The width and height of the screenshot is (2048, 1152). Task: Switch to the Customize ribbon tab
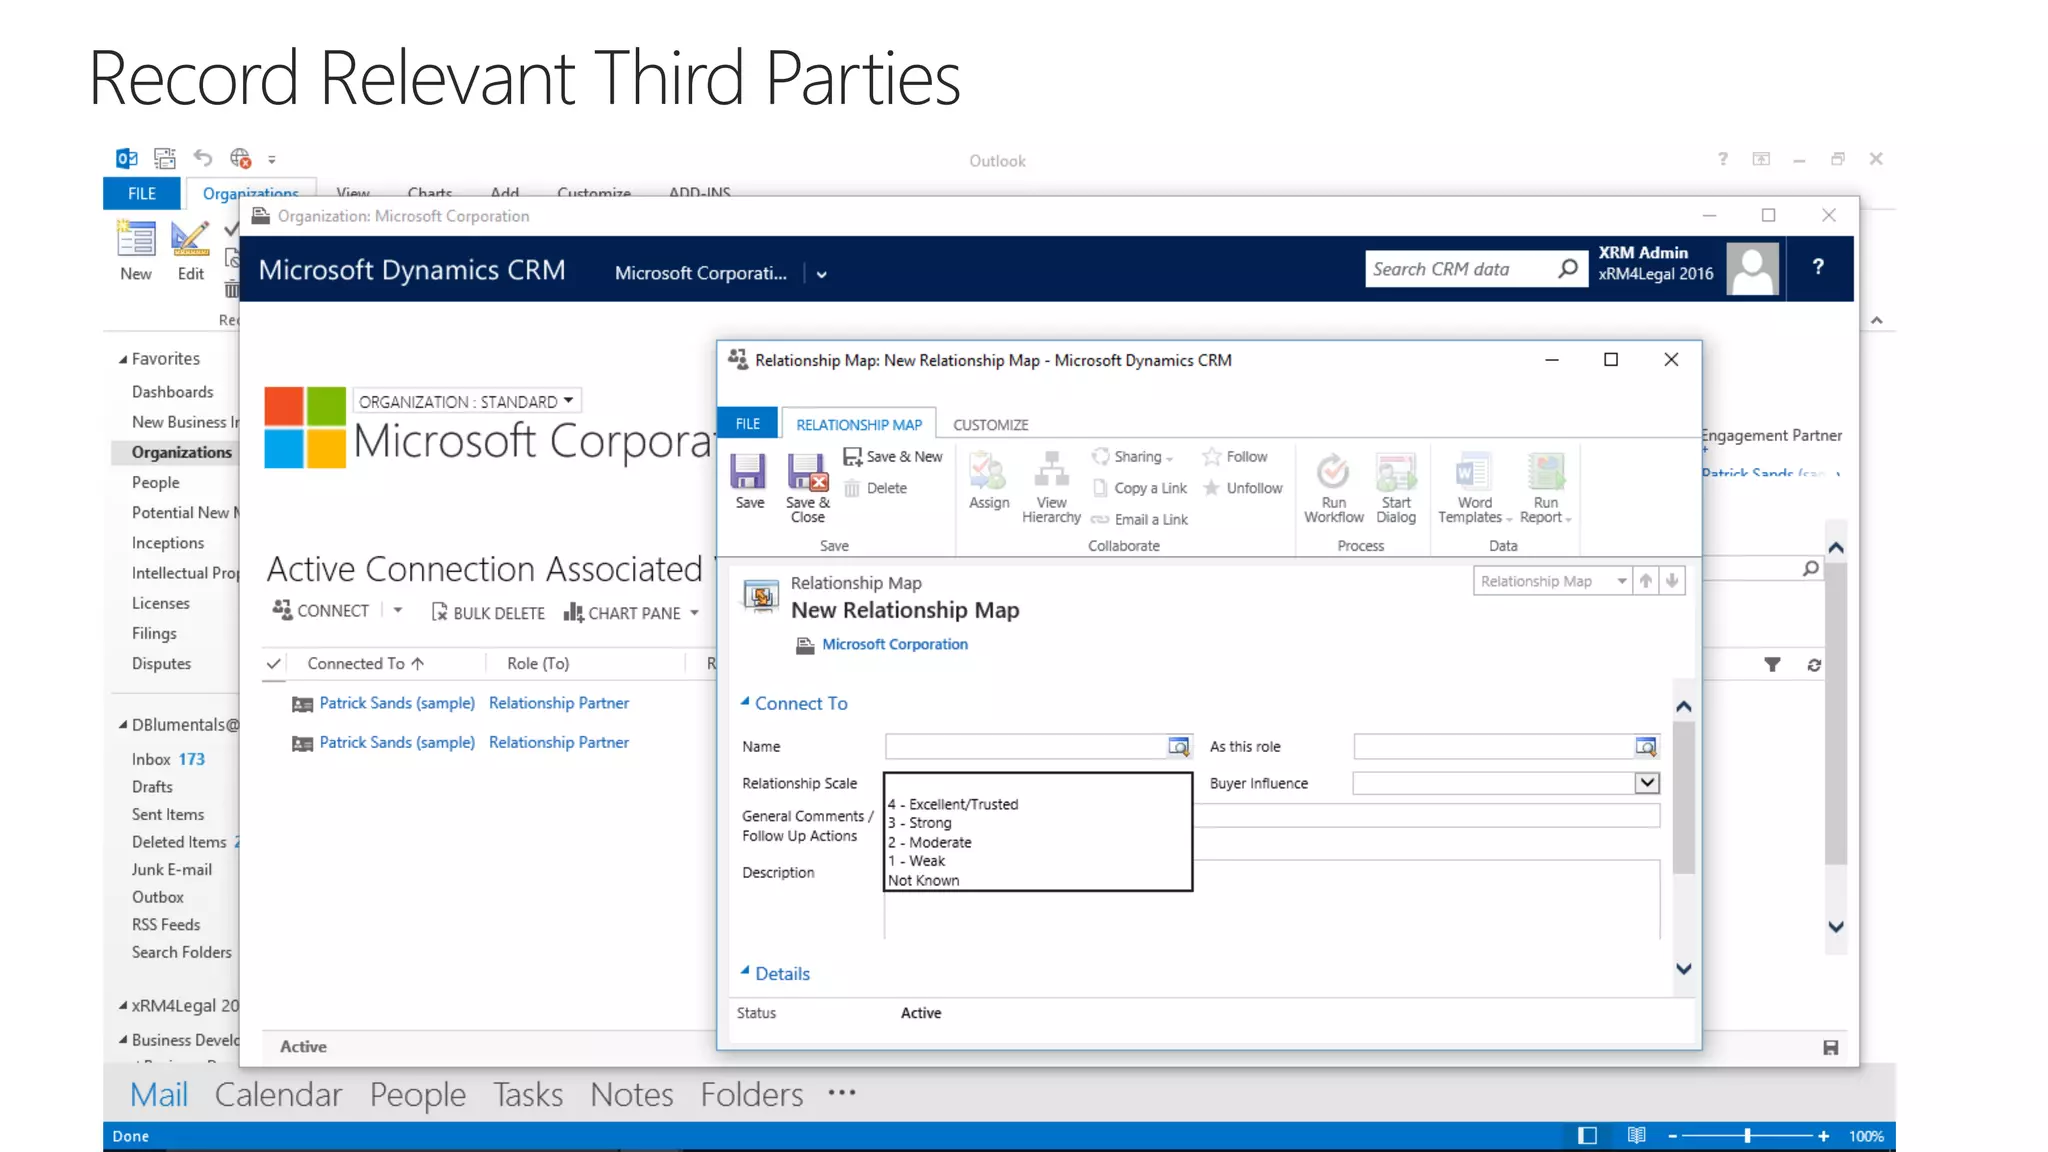click(x=990, y=425)
